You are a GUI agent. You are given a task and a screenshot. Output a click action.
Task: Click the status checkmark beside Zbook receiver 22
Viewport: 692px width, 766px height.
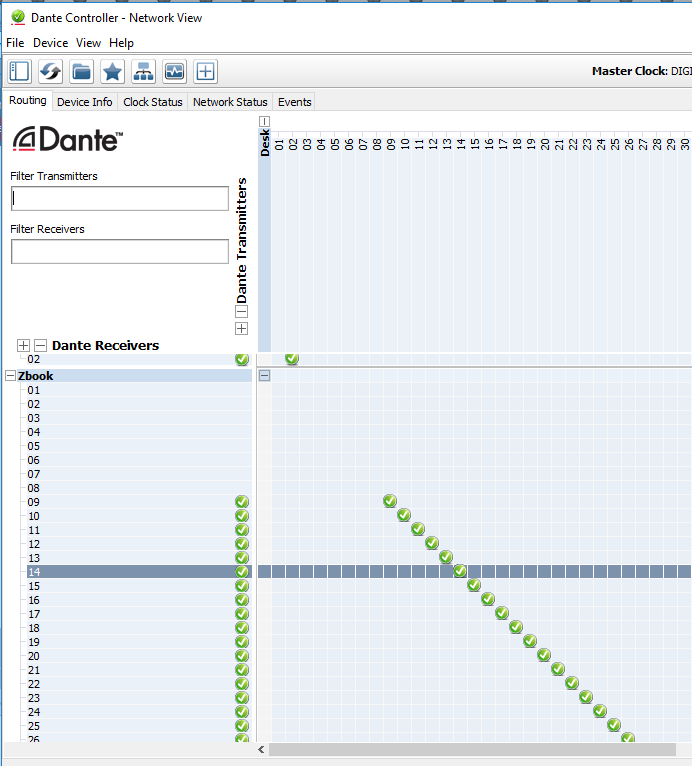(242, 683)
